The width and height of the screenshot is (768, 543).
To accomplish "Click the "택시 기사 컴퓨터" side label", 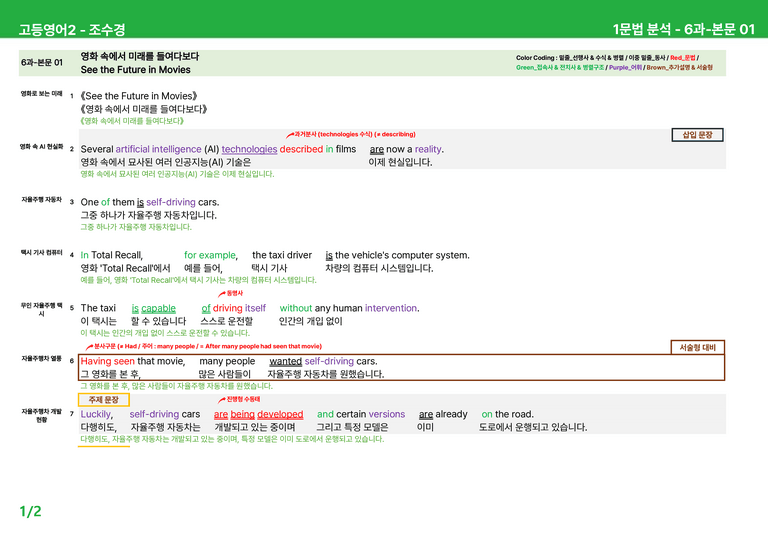I will (x=41, y=252).
